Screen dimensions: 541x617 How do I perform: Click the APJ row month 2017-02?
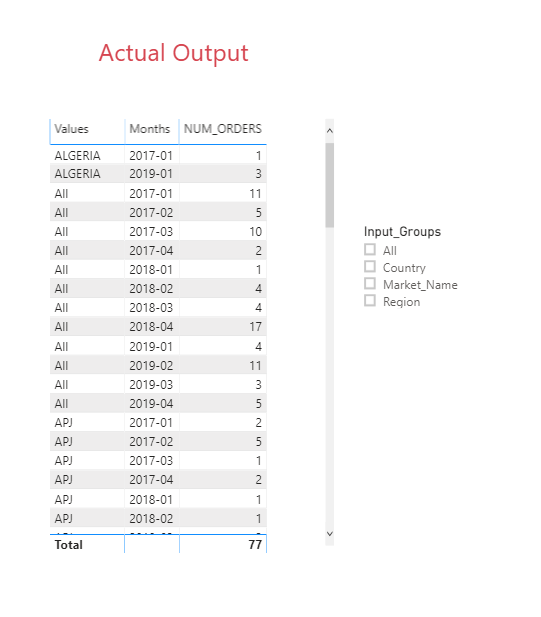point(151,442)
